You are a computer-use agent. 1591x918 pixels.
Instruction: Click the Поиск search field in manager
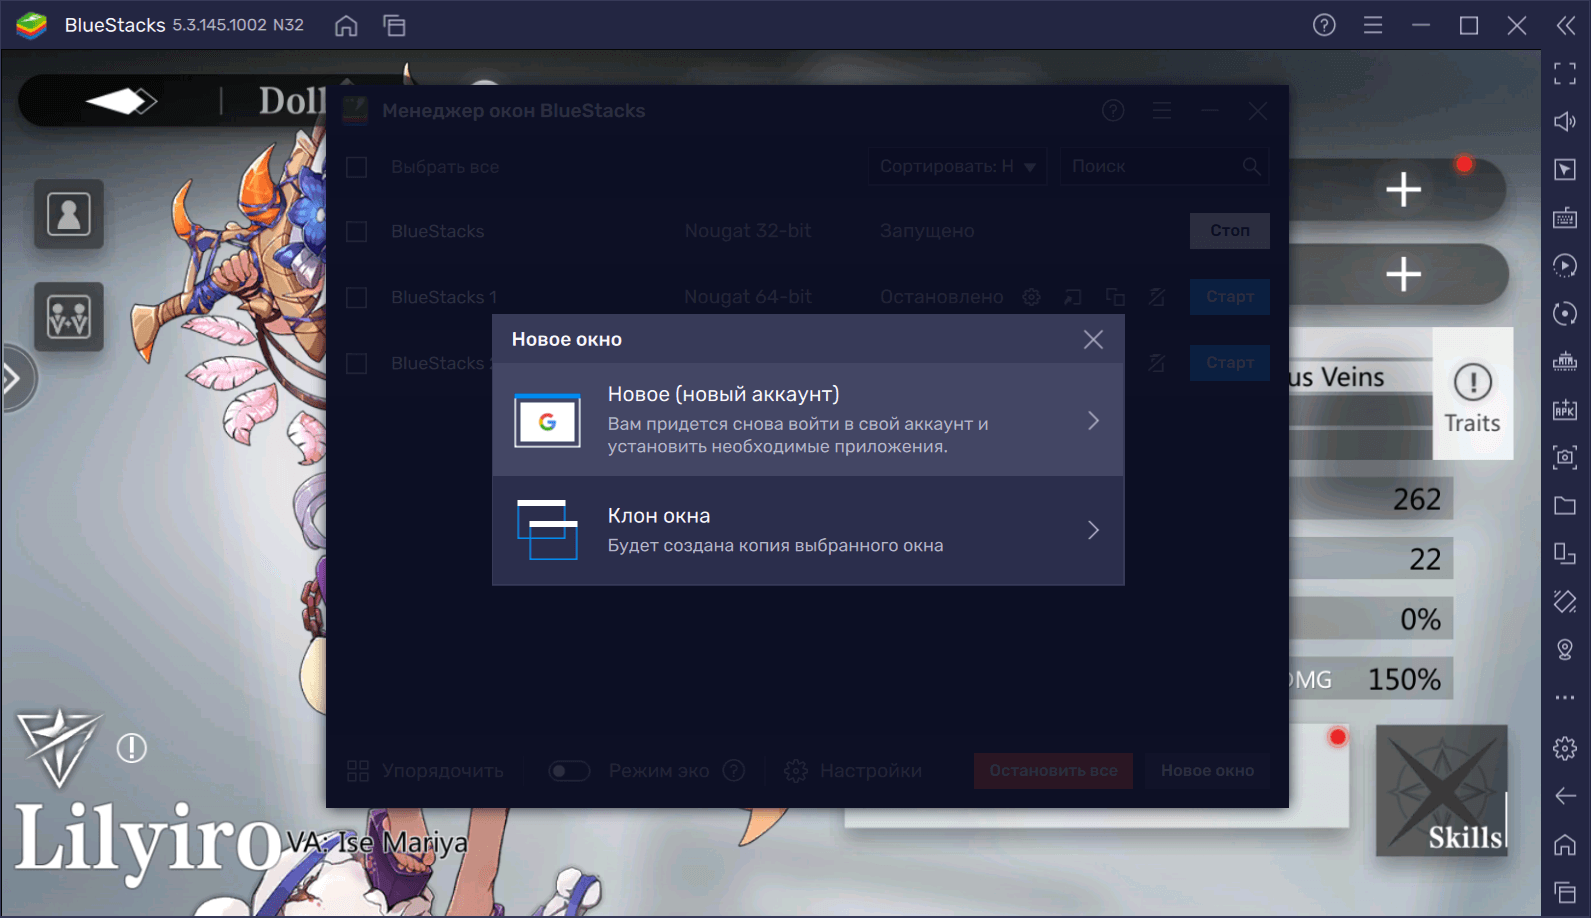point(1165,166)
